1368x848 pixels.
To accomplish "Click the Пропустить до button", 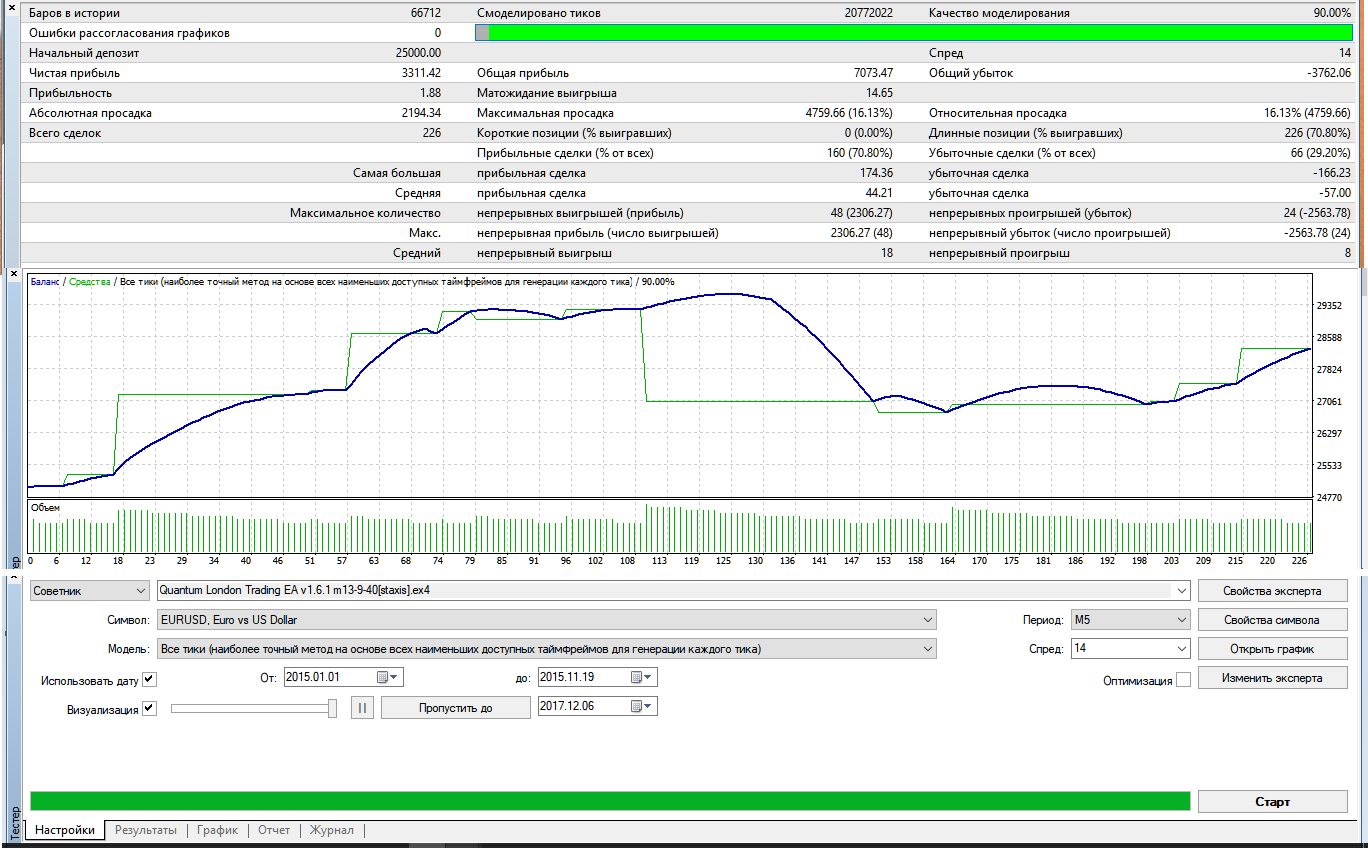I will [455, 708].
